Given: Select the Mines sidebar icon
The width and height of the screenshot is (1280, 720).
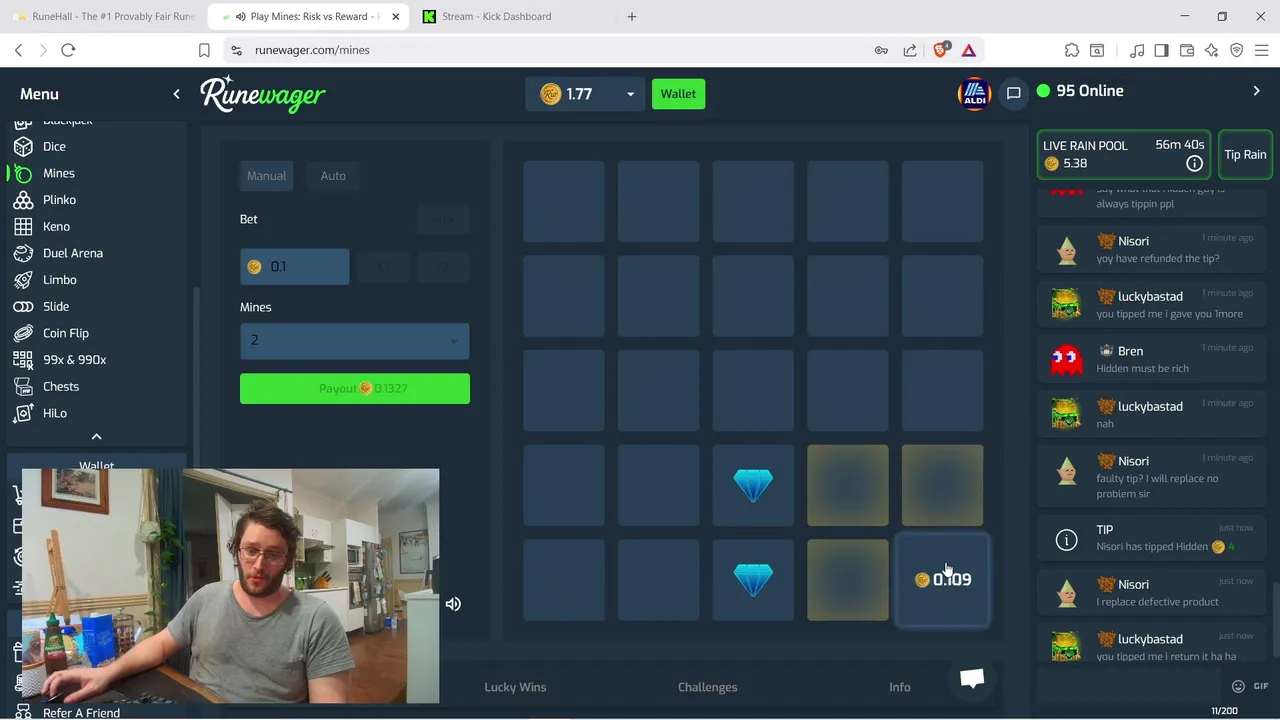Looking at the screenshot, I should point(23,173).
